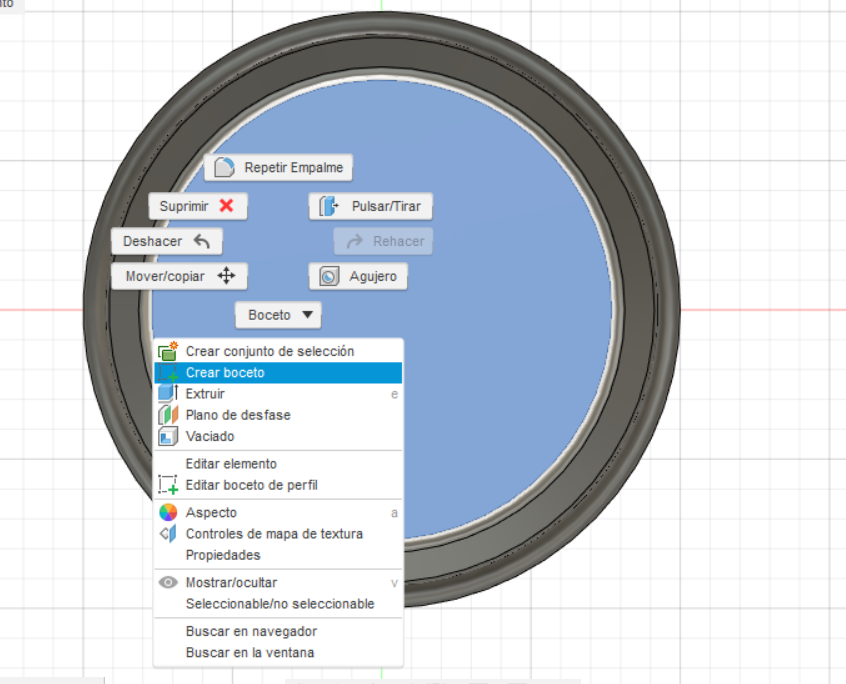Screen dimensions: 846x684
Task: Click Suprimir to delete the selection
Action: tap(198, 206)
